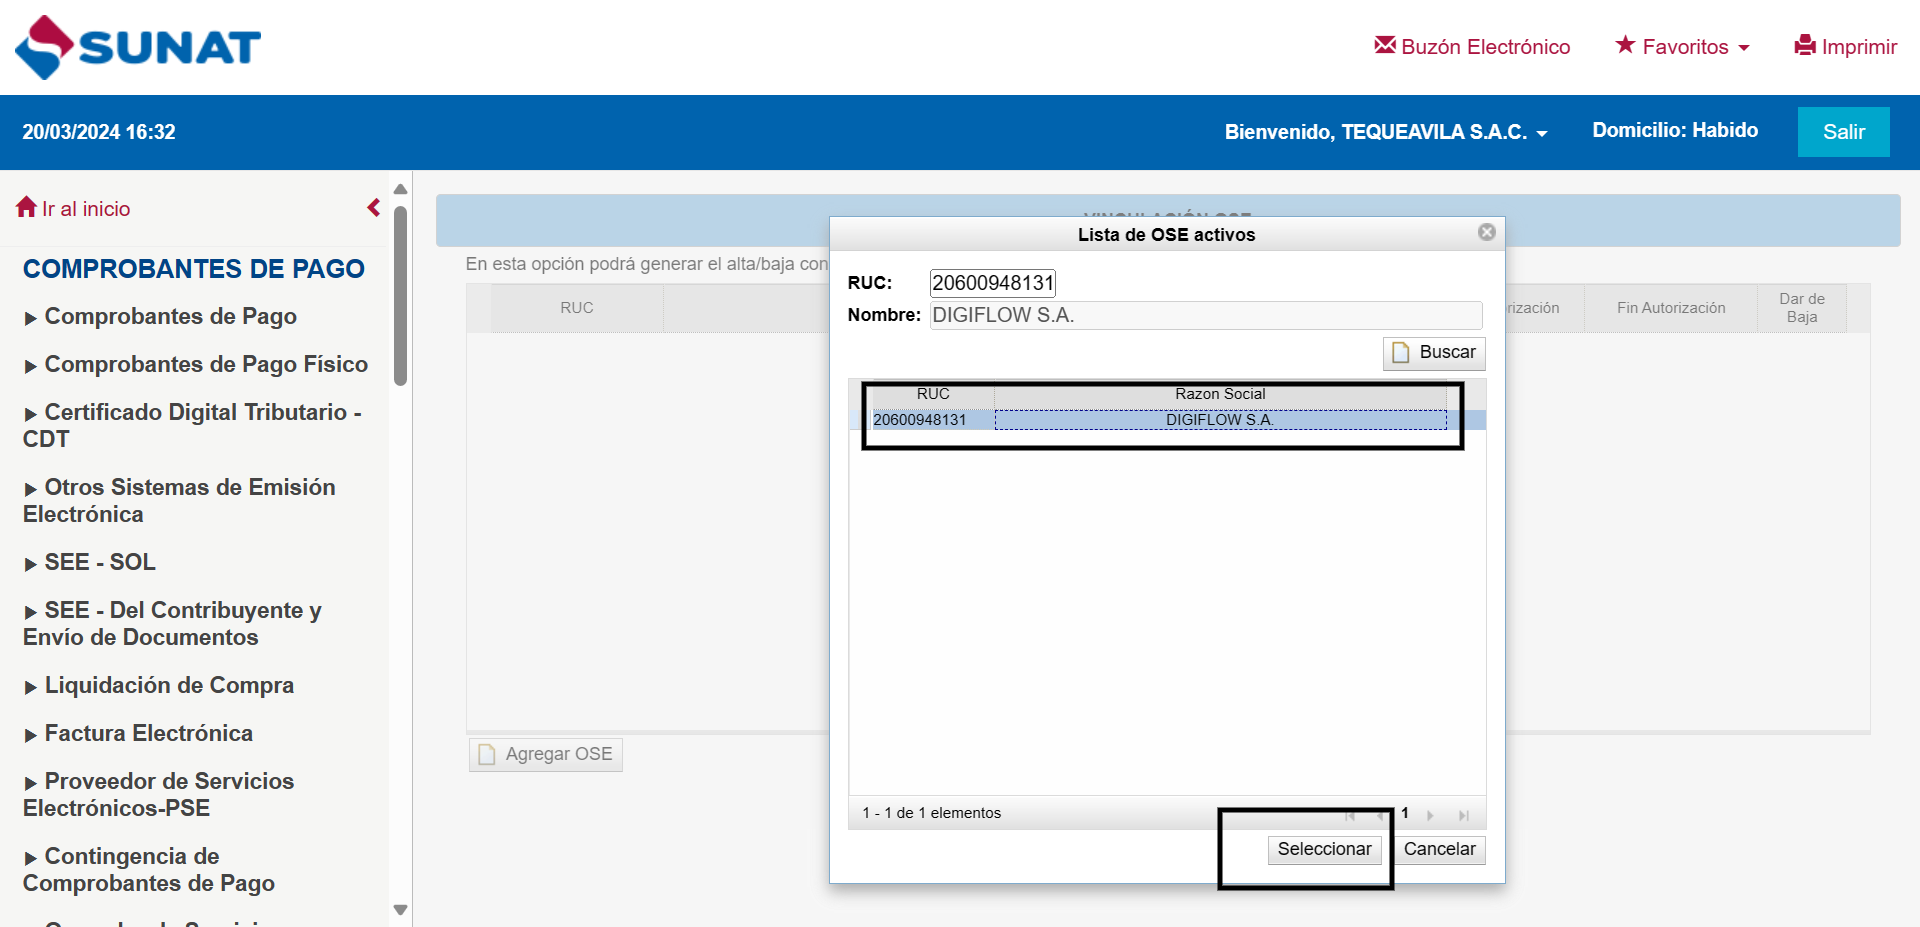Go to last page pager icon
Image resolution: width=1920 pixels, height=927 pixels.
[1464, 815]
